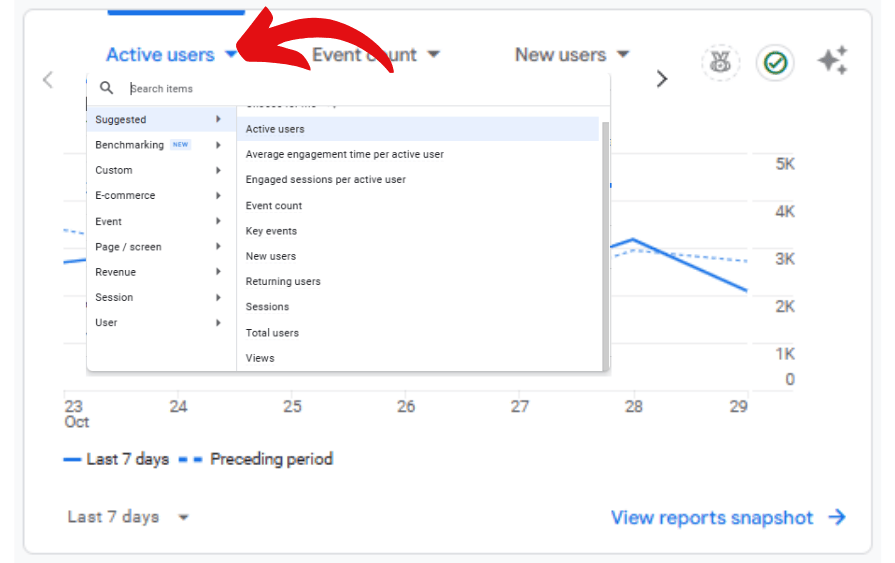This screenshot has height=563, width=895.
Task: Open the View reports snapshot link
Action: tap(712, 517)
